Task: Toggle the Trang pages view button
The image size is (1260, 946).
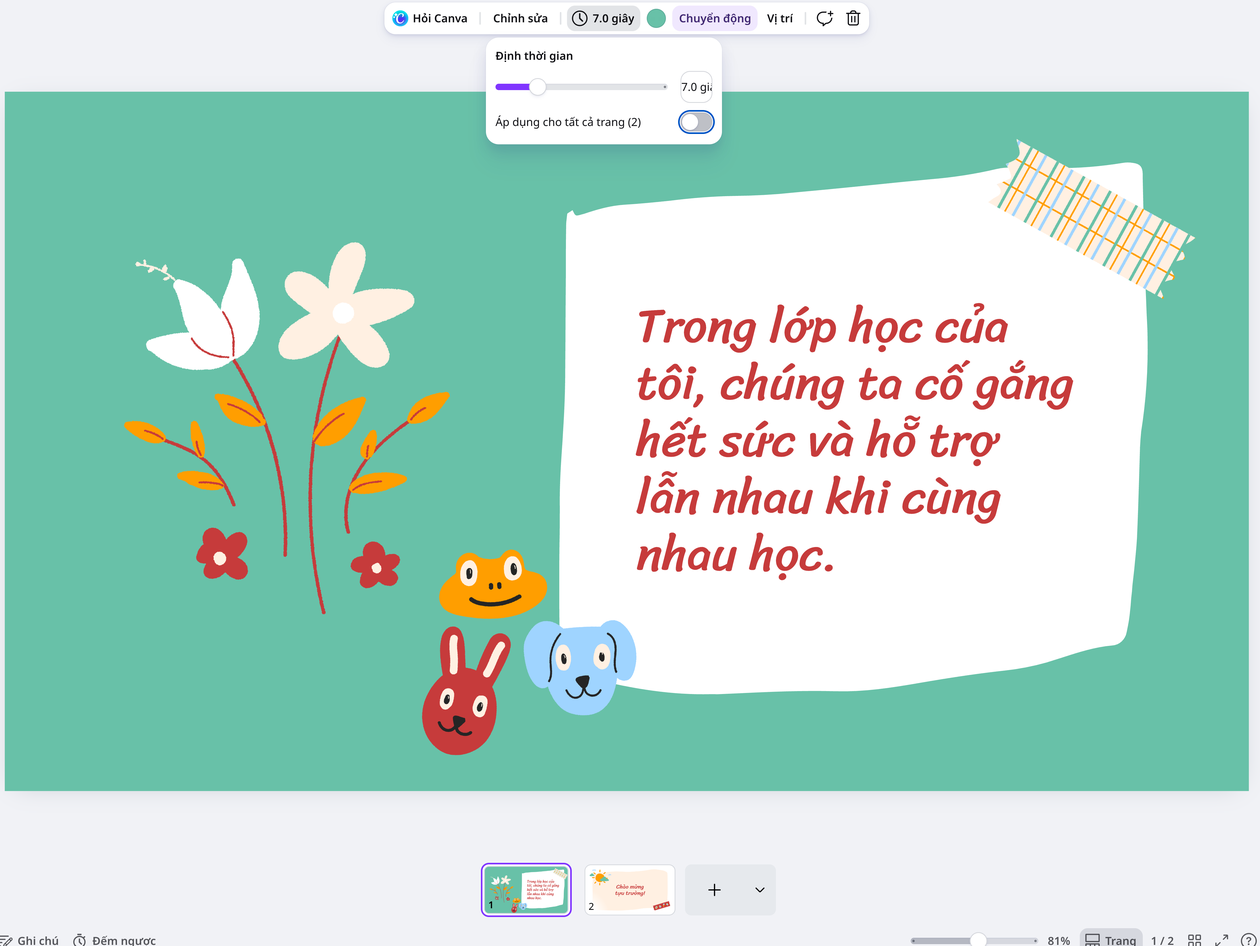Action: click(1110, 939)
